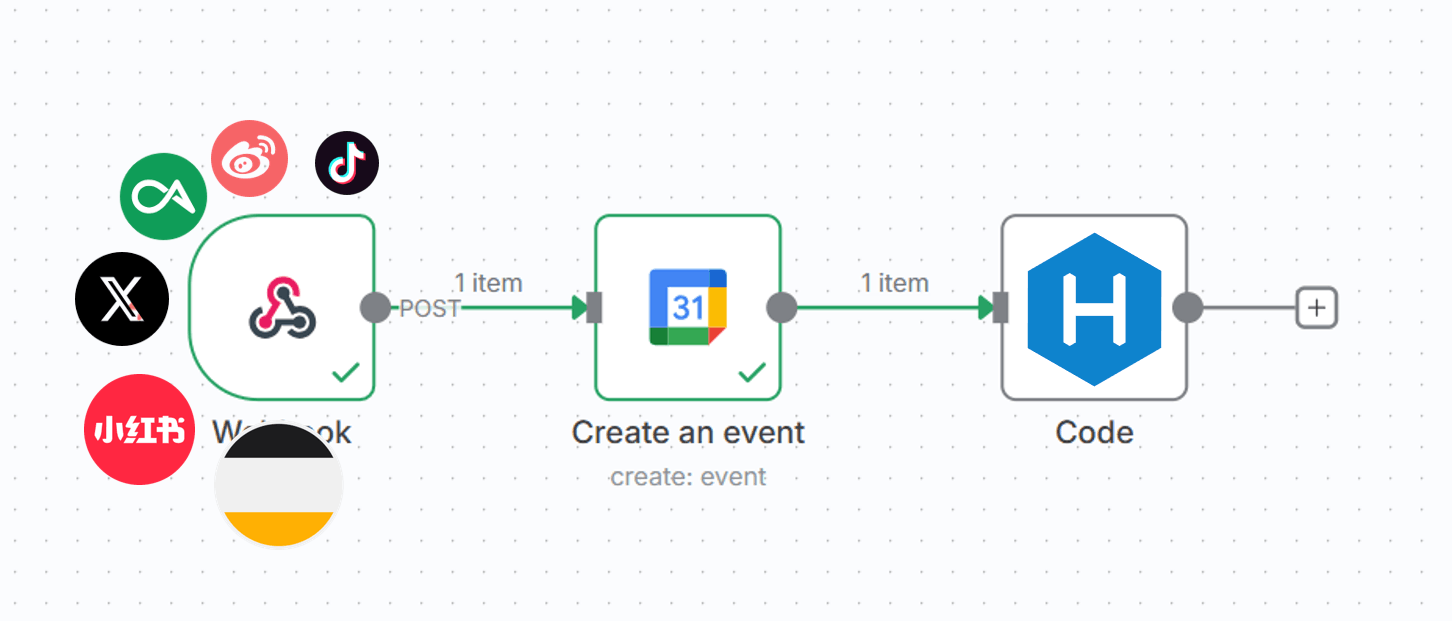1452x621 pixels.
Task: Click the X (Twitter) icon
Action: pyautogui.click(x=122, y=299)
